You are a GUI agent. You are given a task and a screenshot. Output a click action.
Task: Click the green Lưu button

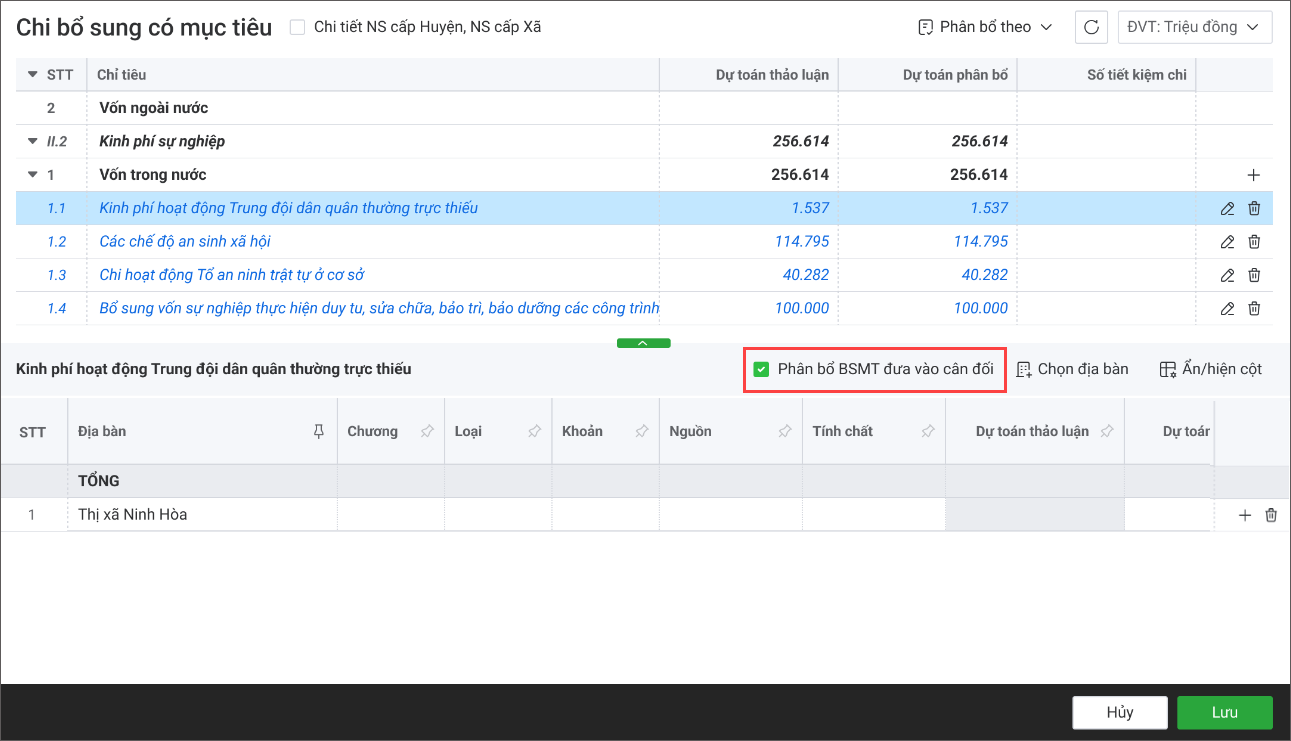click(1224, 712)
